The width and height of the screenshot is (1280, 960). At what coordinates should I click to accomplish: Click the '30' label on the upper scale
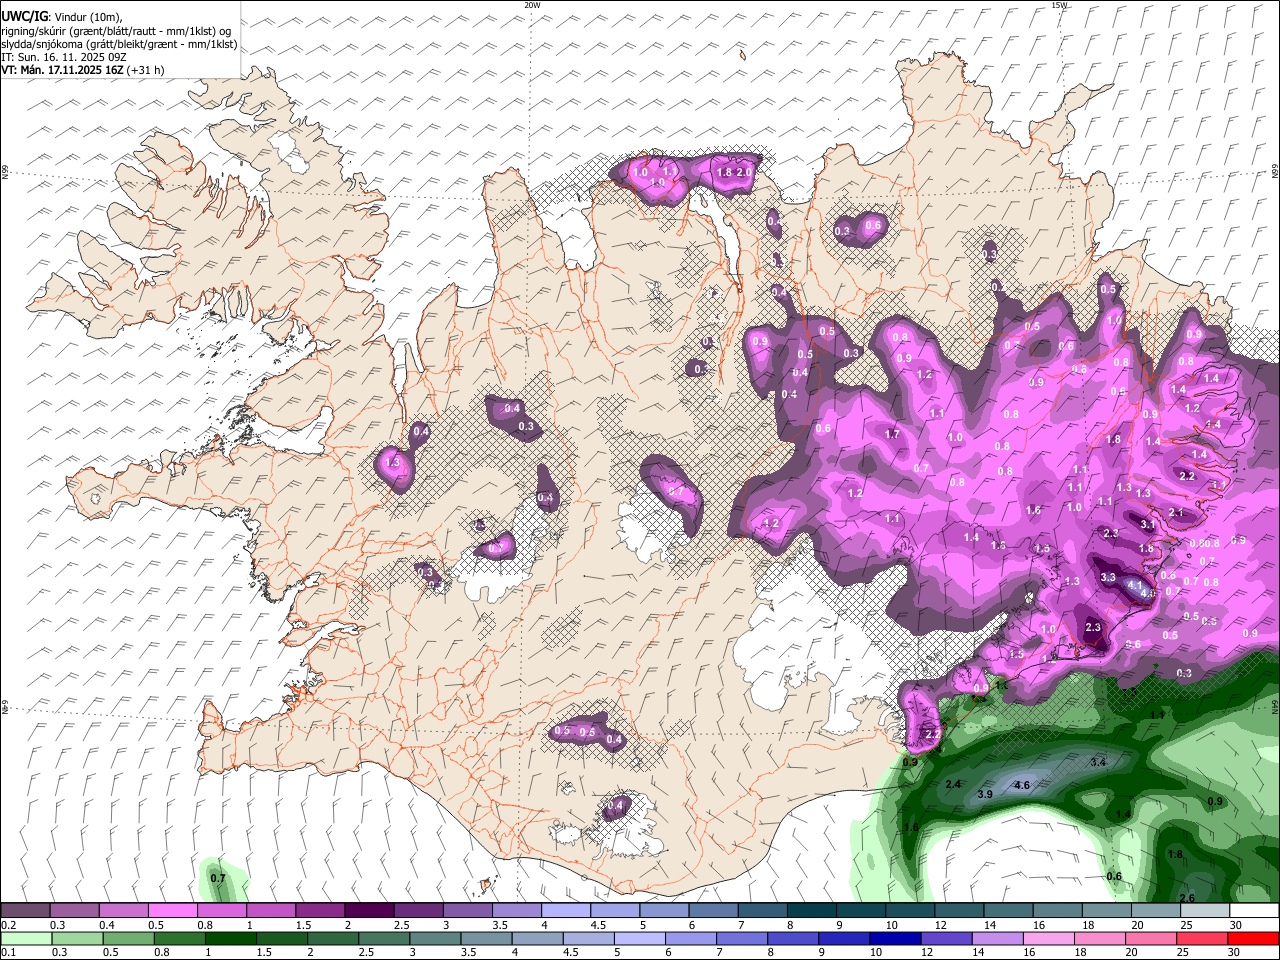1236,925
